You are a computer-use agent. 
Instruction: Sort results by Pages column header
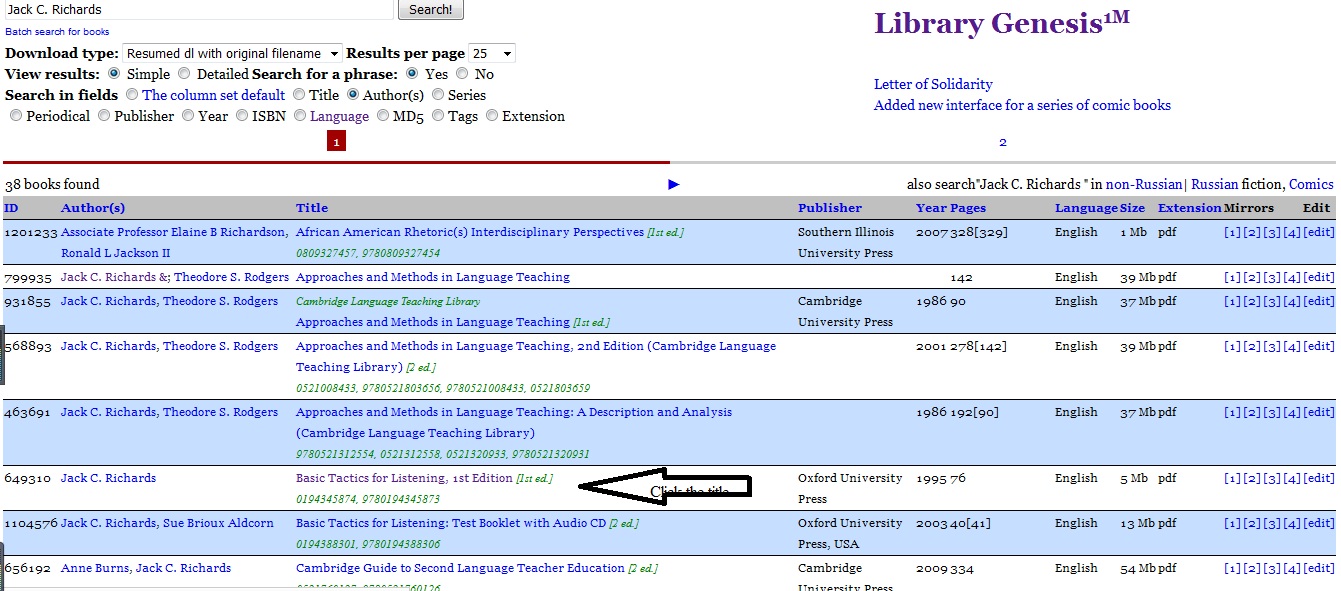click(967, 208)
